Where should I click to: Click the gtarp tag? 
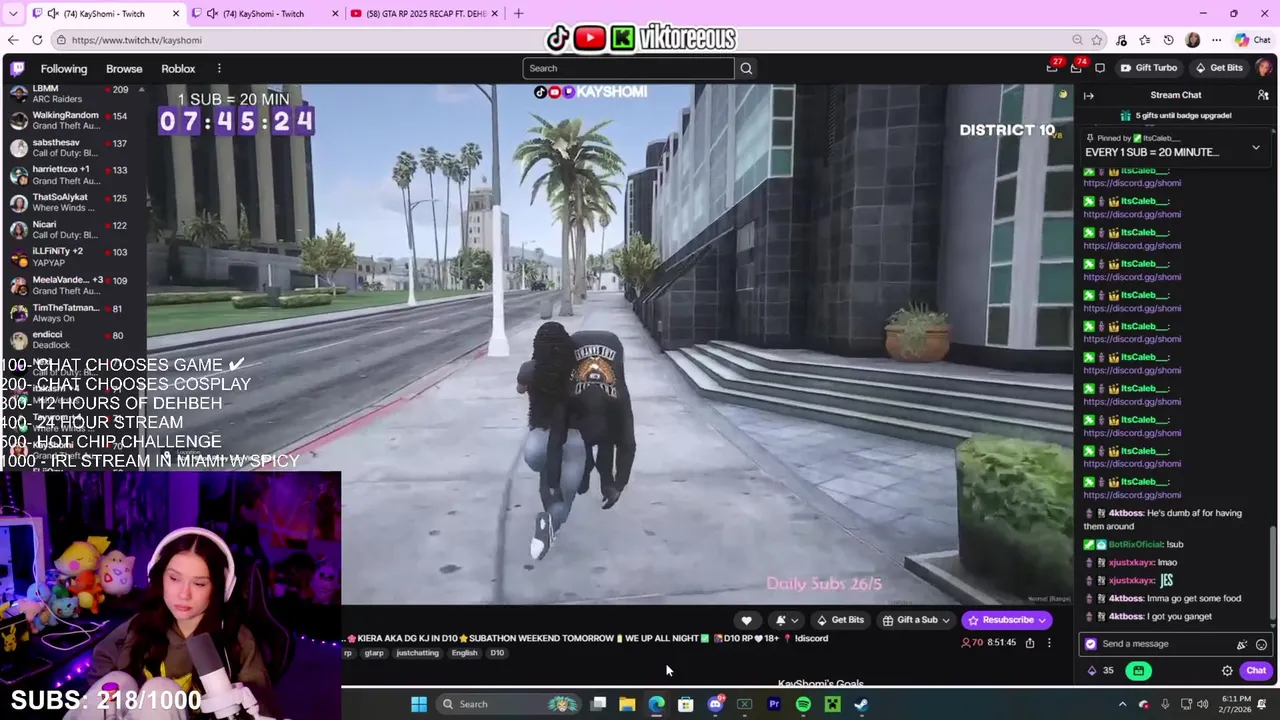[374, 653]
